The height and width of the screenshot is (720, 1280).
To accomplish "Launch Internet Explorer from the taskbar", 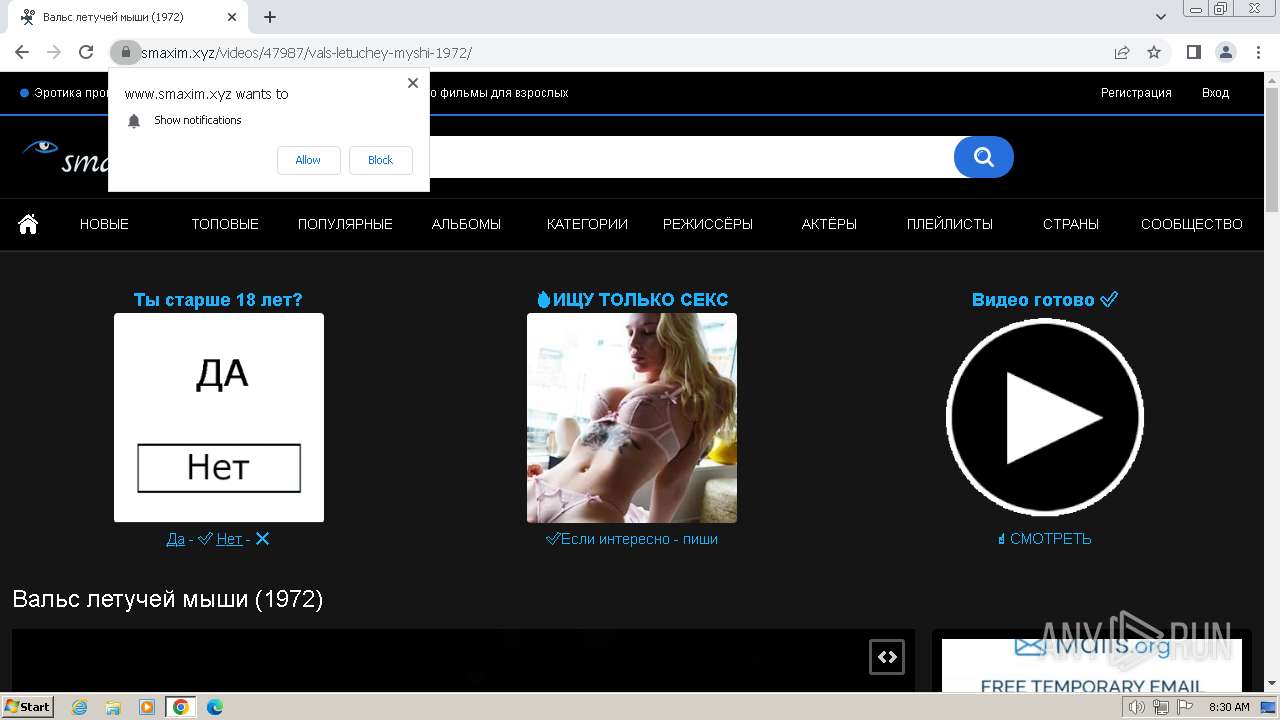I will [x=79, y=707].
